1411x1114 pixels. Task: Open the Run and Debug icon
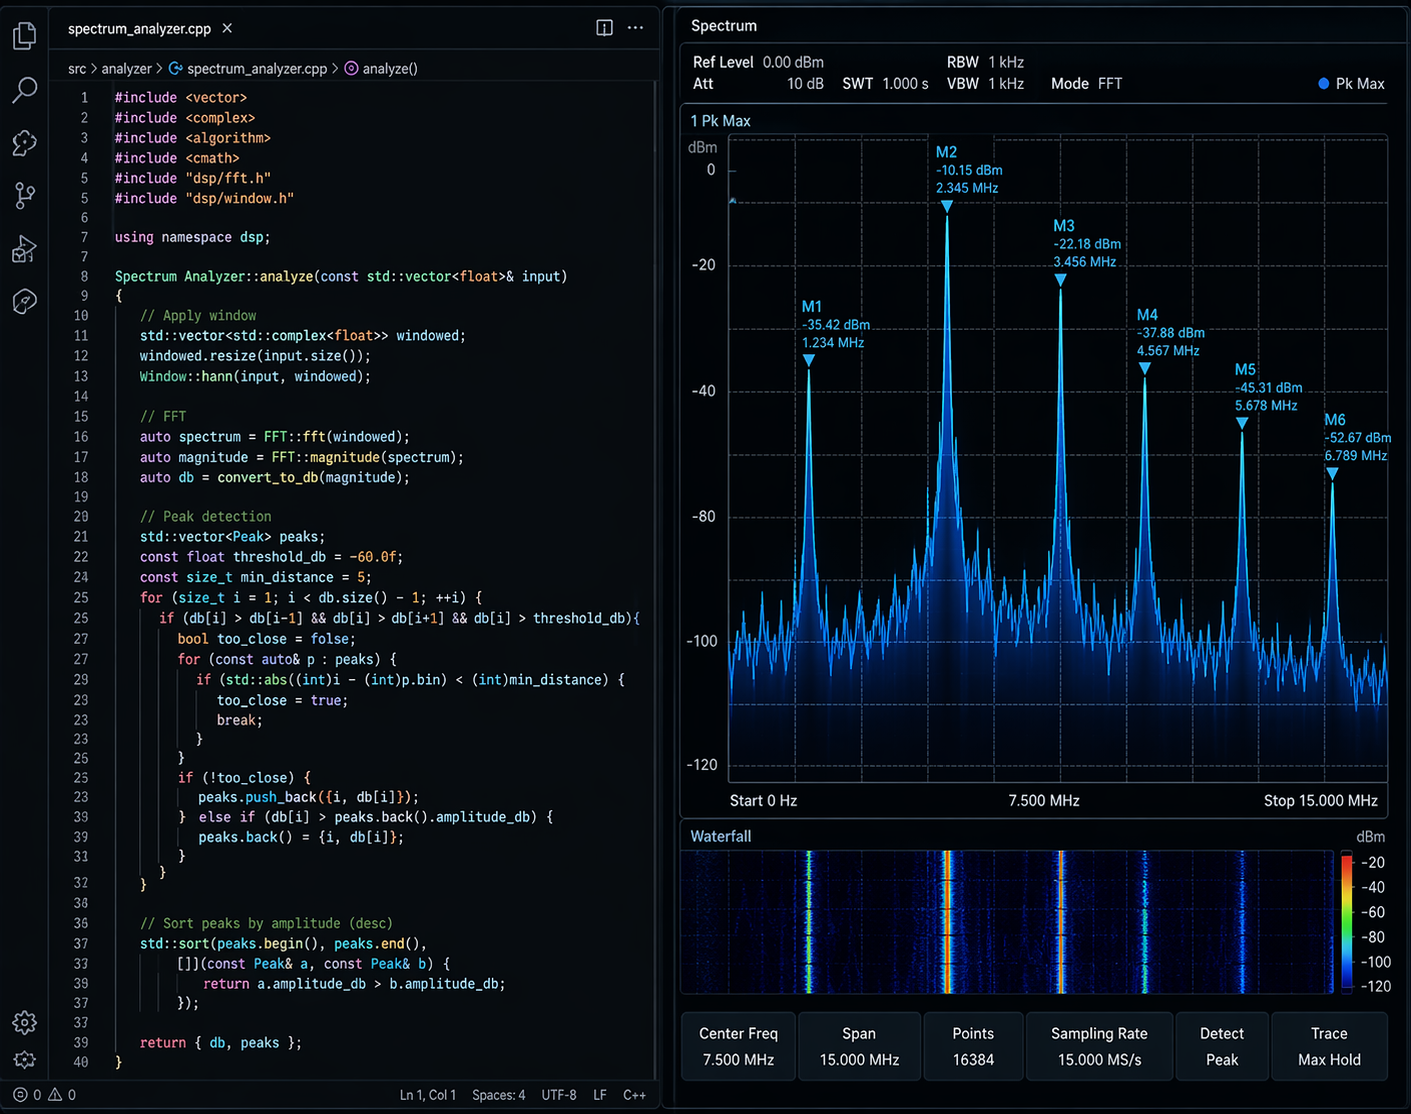click(x=25, y=248)
